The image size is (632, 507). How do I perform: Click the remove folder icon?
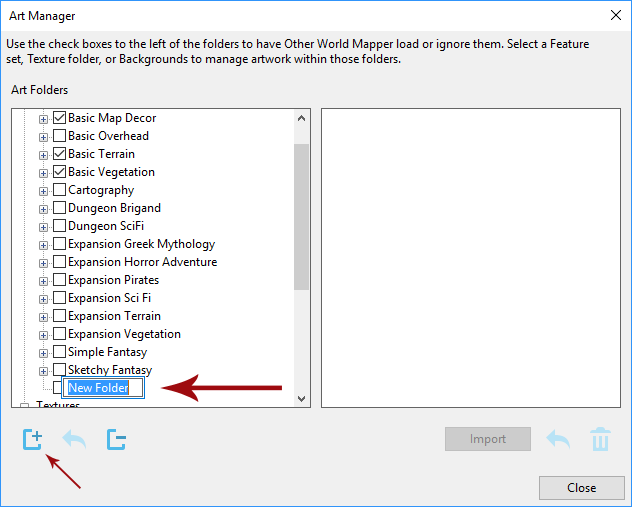(x=116, y=439)
